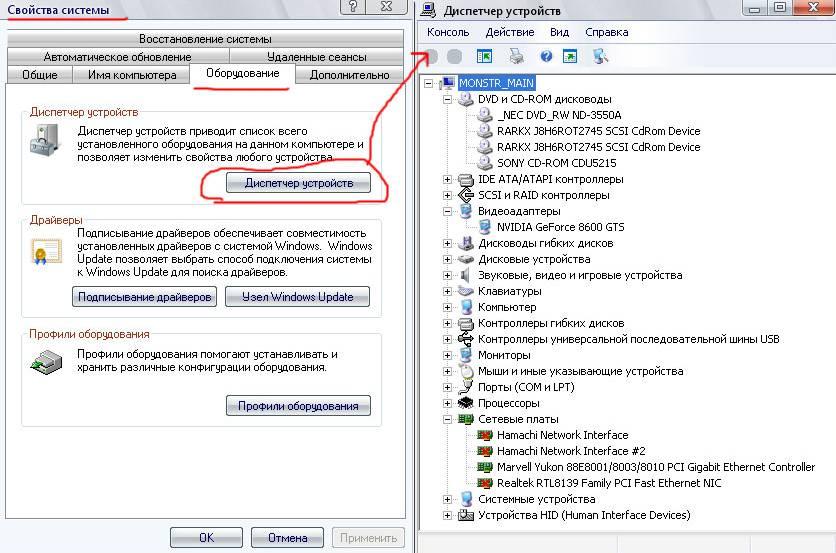Click the SCSI и RAID контроллеры icon
The width and height of the screenshot is (836, 553).
point(466,195)
